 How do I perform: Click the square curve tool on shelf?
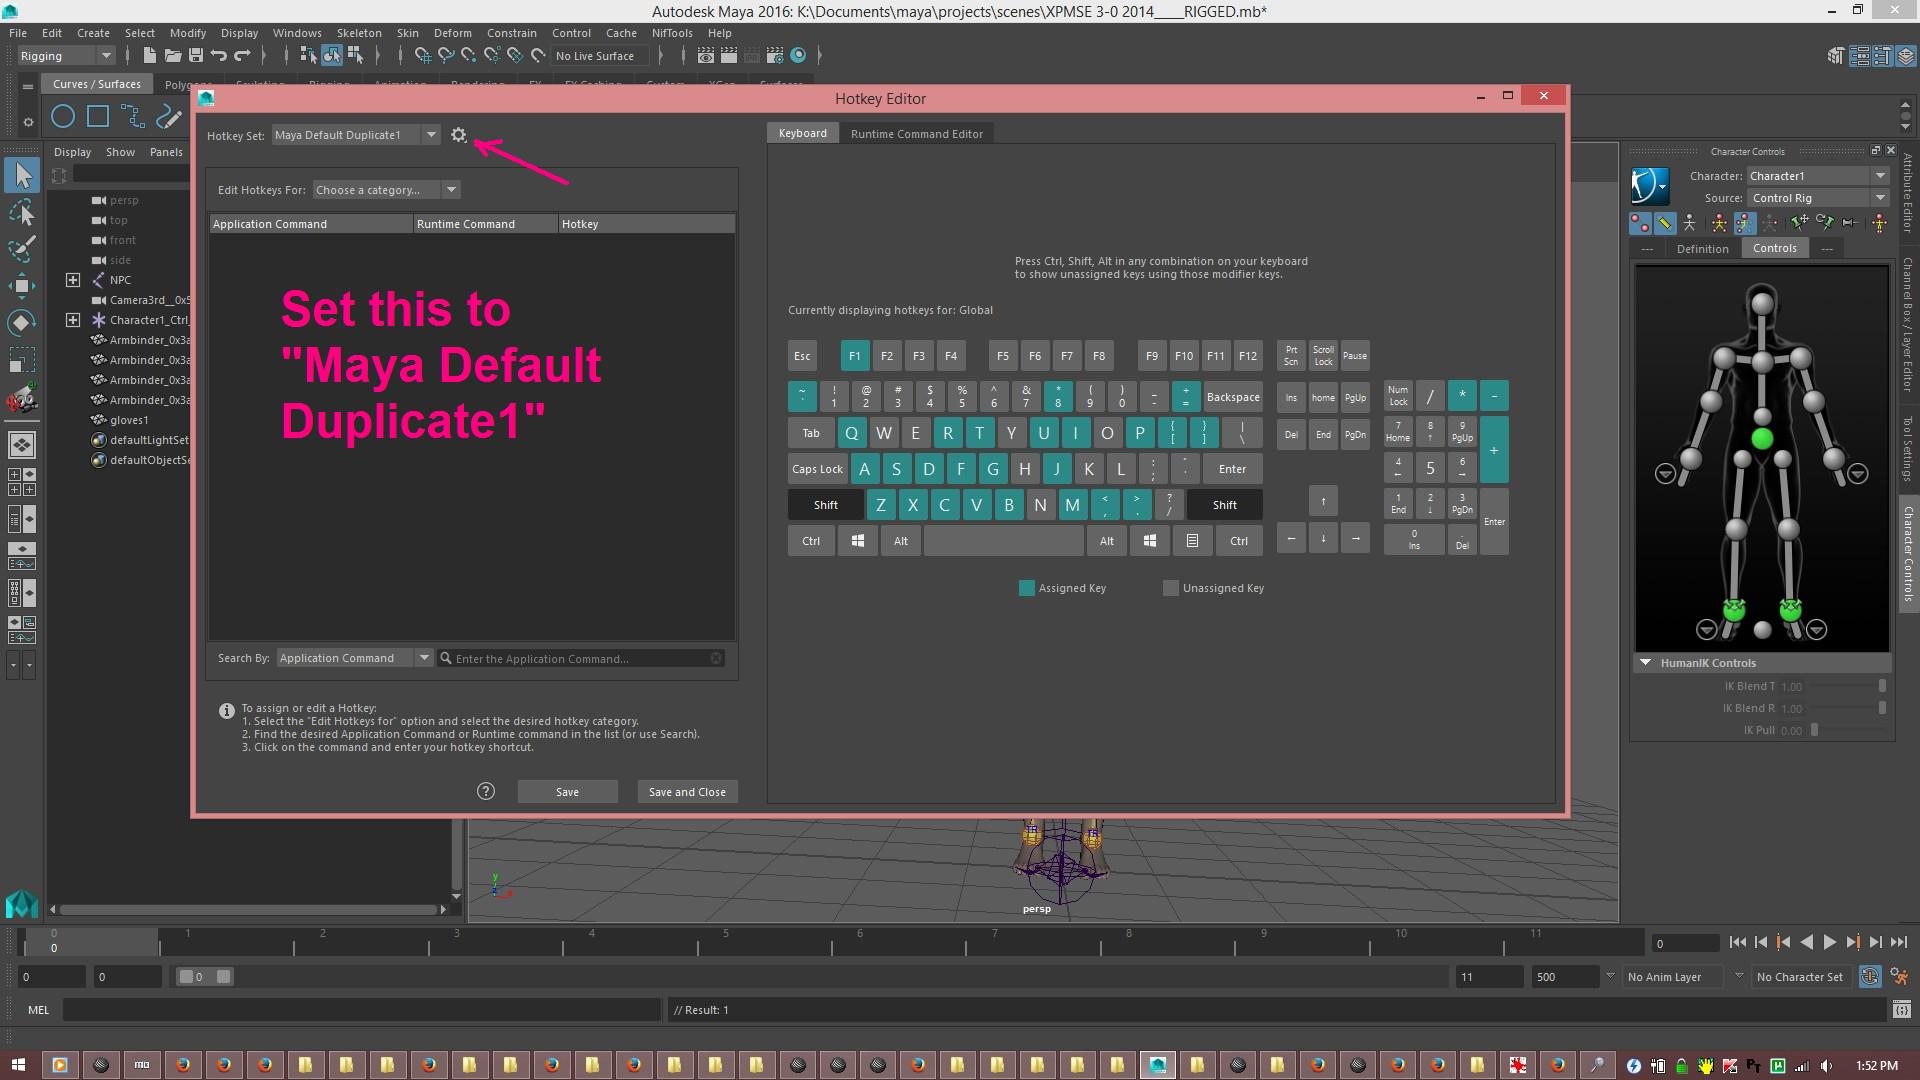click(98, 117)
